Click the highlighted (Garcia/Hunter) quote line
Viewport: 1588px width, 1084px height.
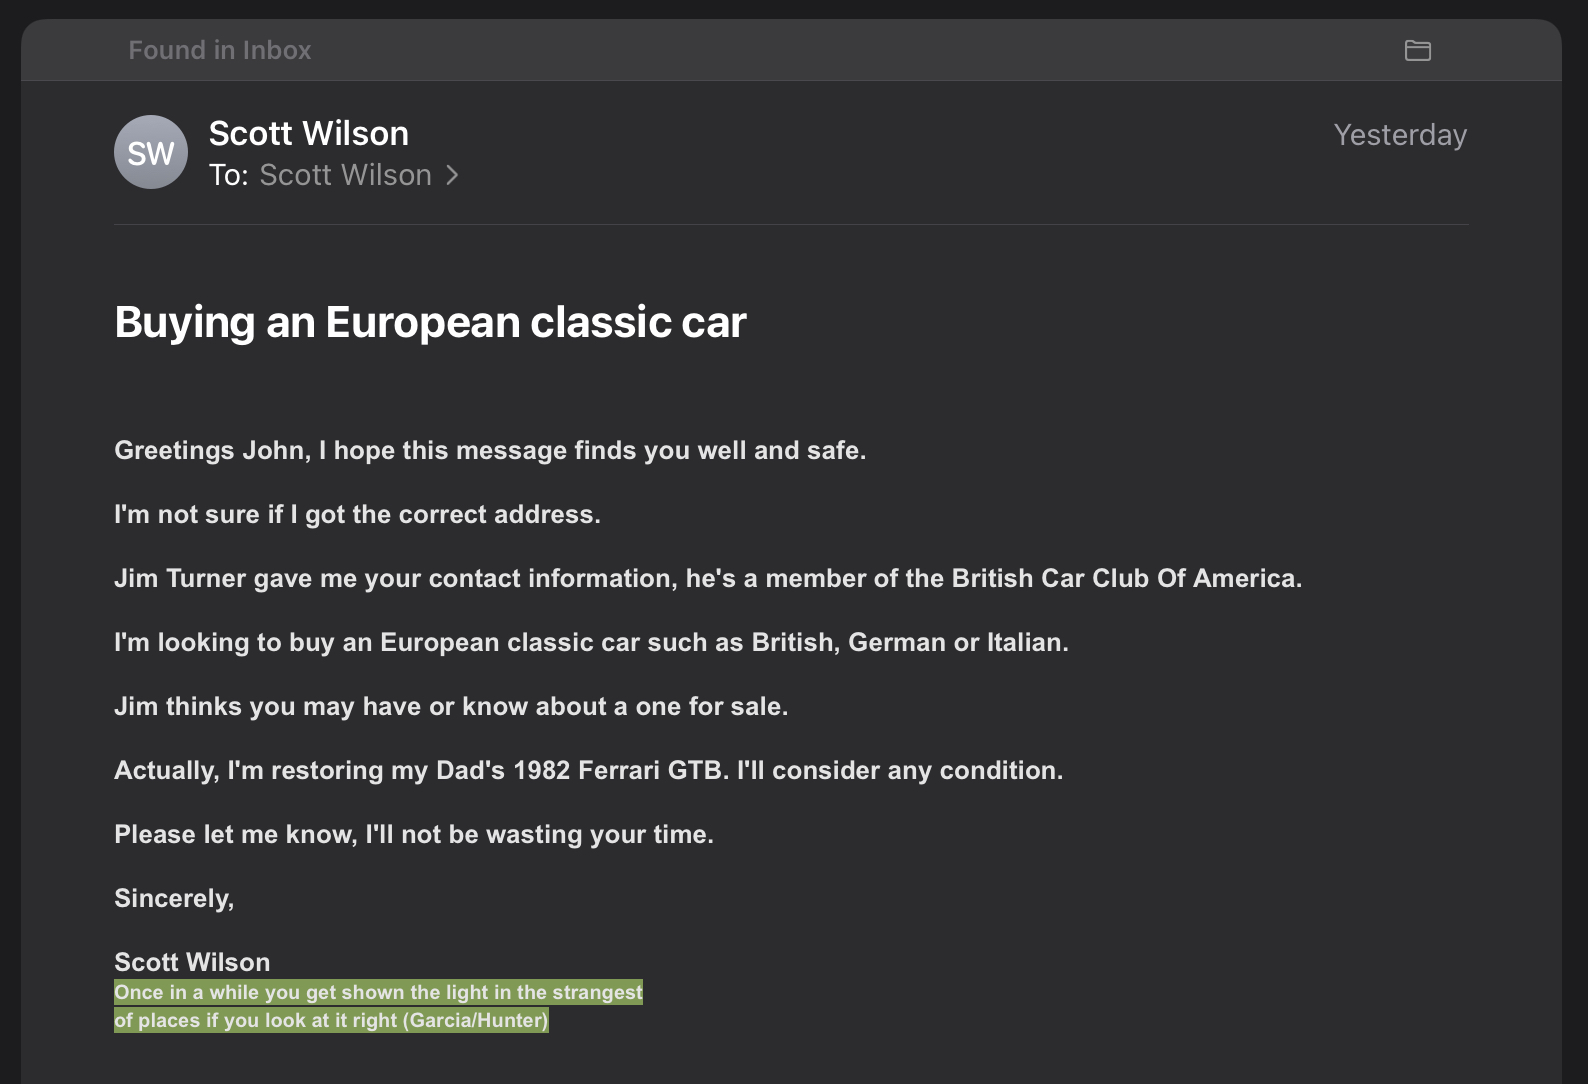click(331, 1020)
